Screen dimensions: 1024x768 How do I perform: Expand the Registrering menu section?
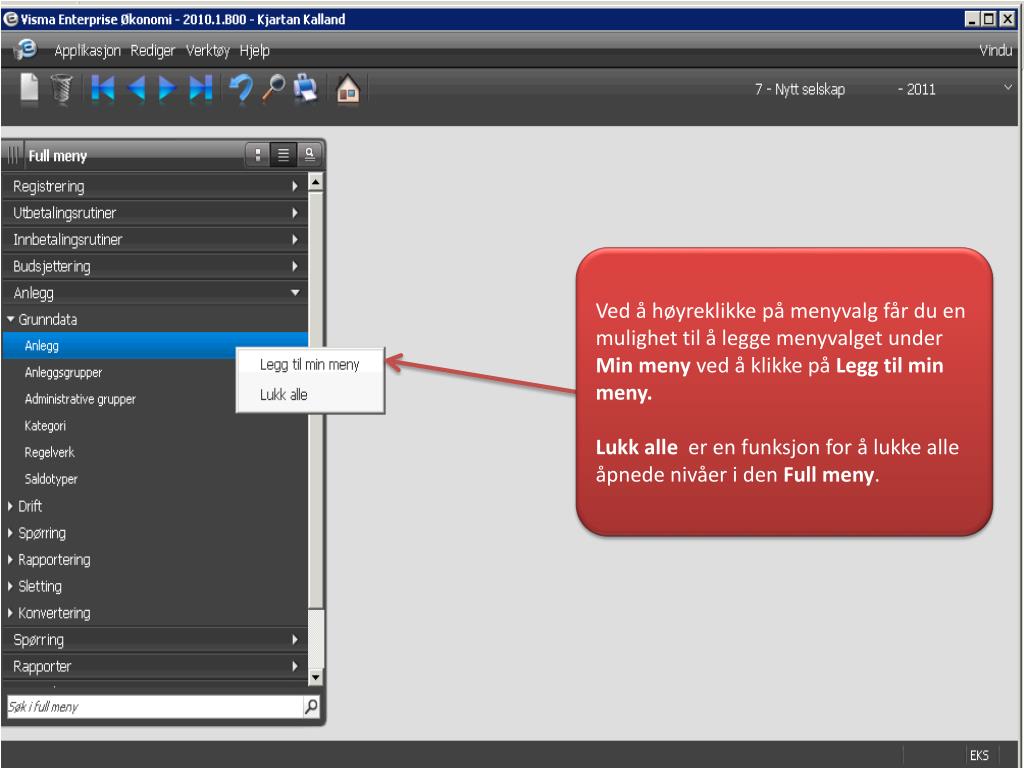[x=155, y=186]
